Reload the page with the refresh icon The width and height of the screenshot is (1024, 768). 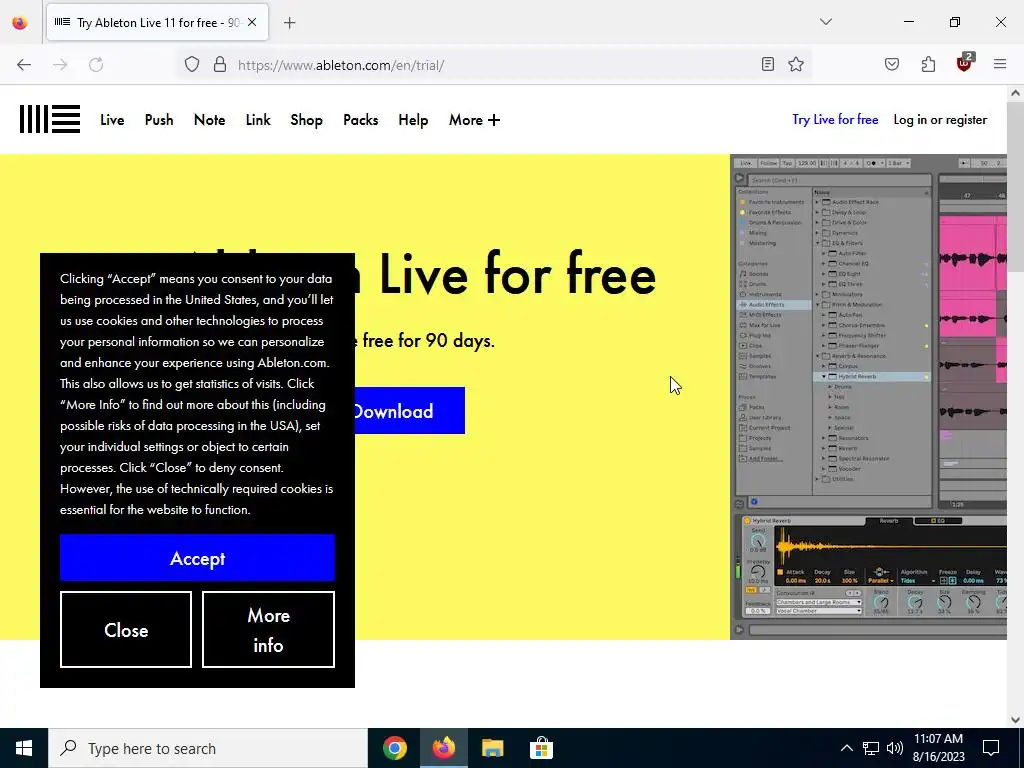pyautogui.click(x=96, y=65)
